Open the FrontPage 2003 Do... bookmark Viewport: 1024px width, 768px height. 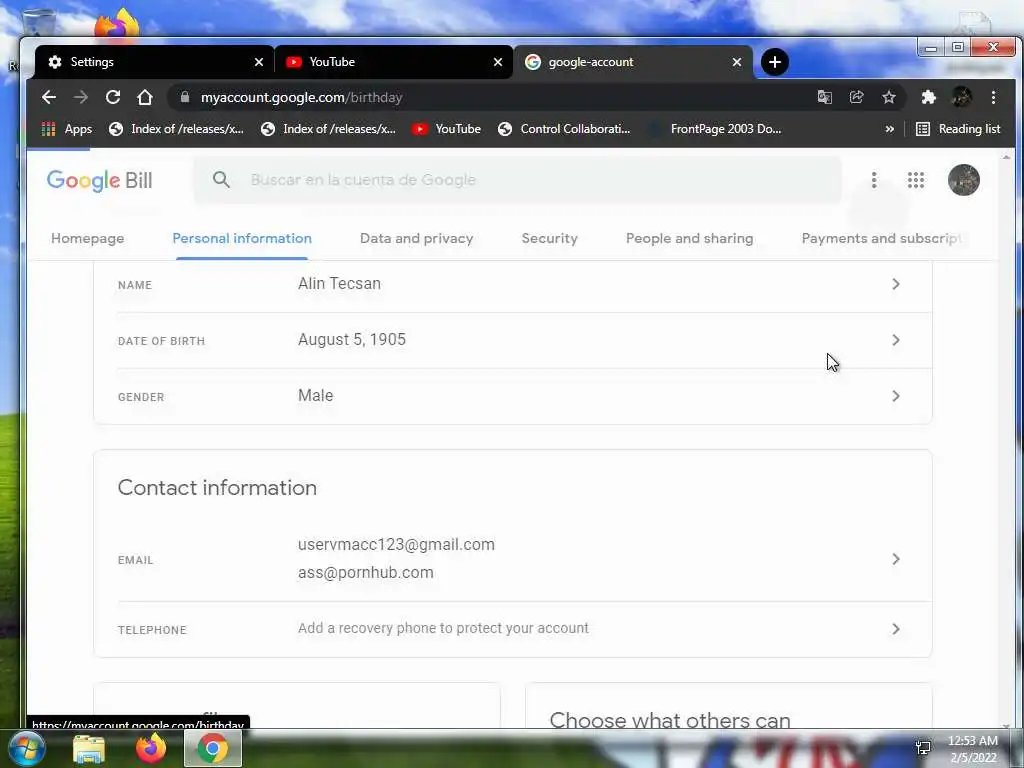[715, 129]
